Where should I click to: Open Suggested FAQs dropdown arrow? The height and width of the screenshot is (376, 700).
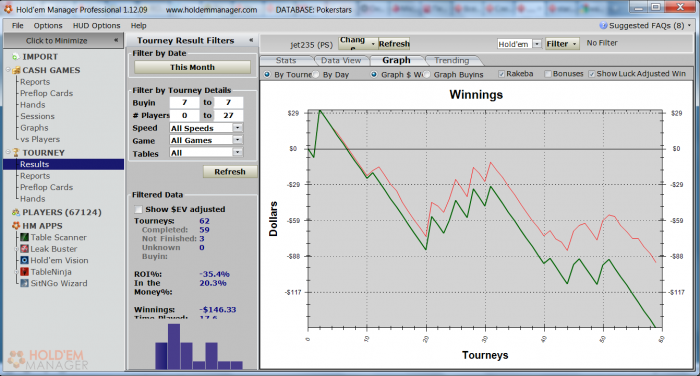tap(689, 25)
